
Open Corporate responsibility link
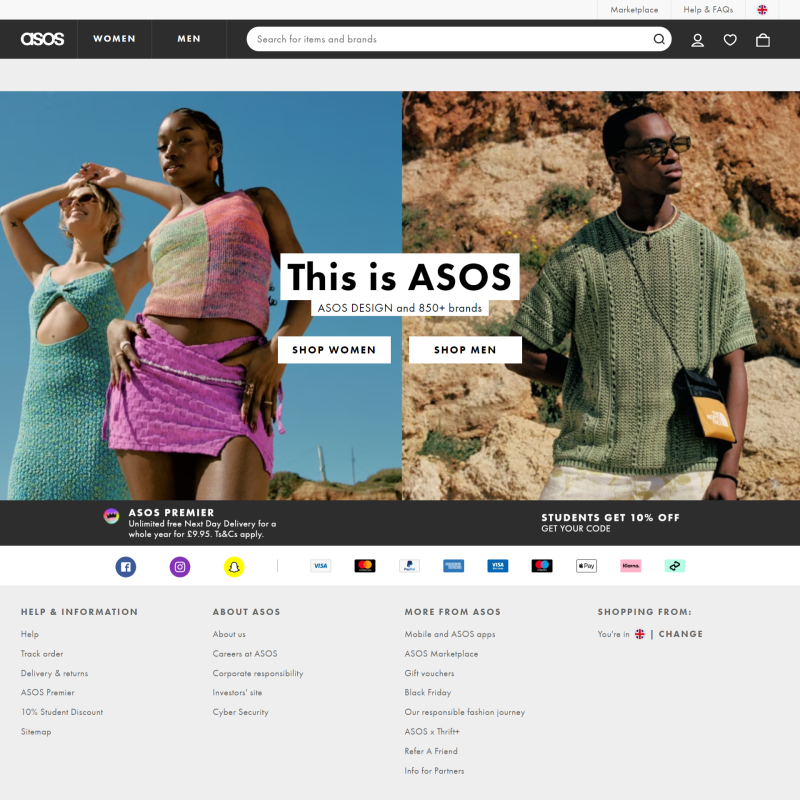(x=258, y=673)
